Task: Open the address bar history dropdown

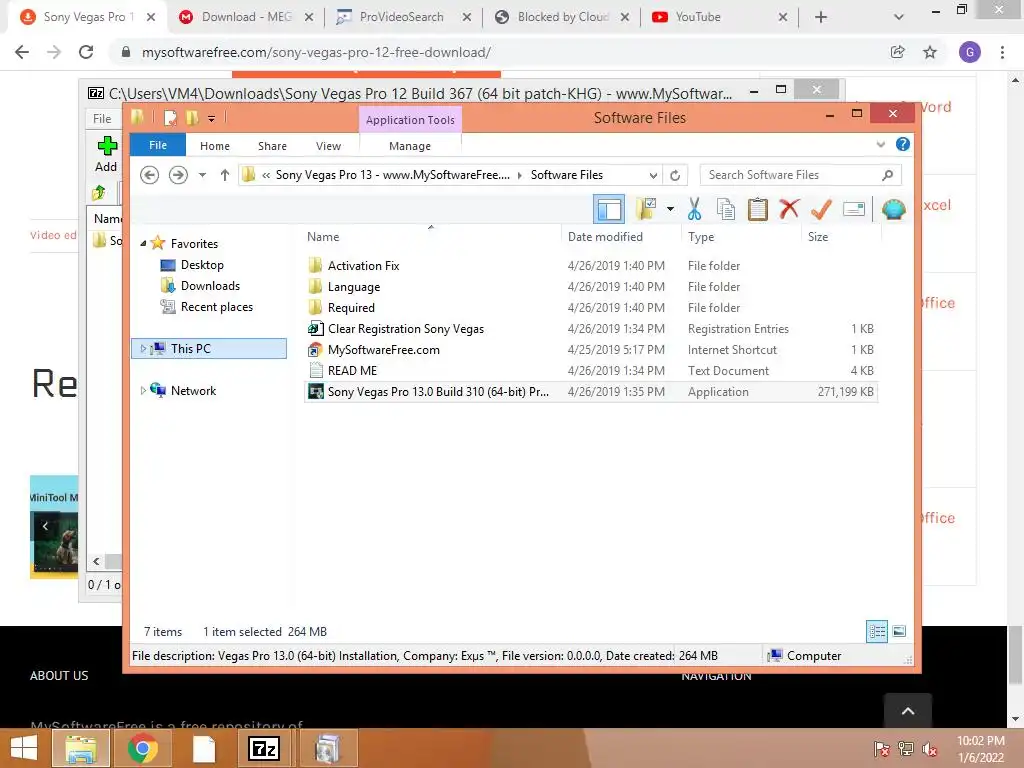Action: click(x=652, y=175)
